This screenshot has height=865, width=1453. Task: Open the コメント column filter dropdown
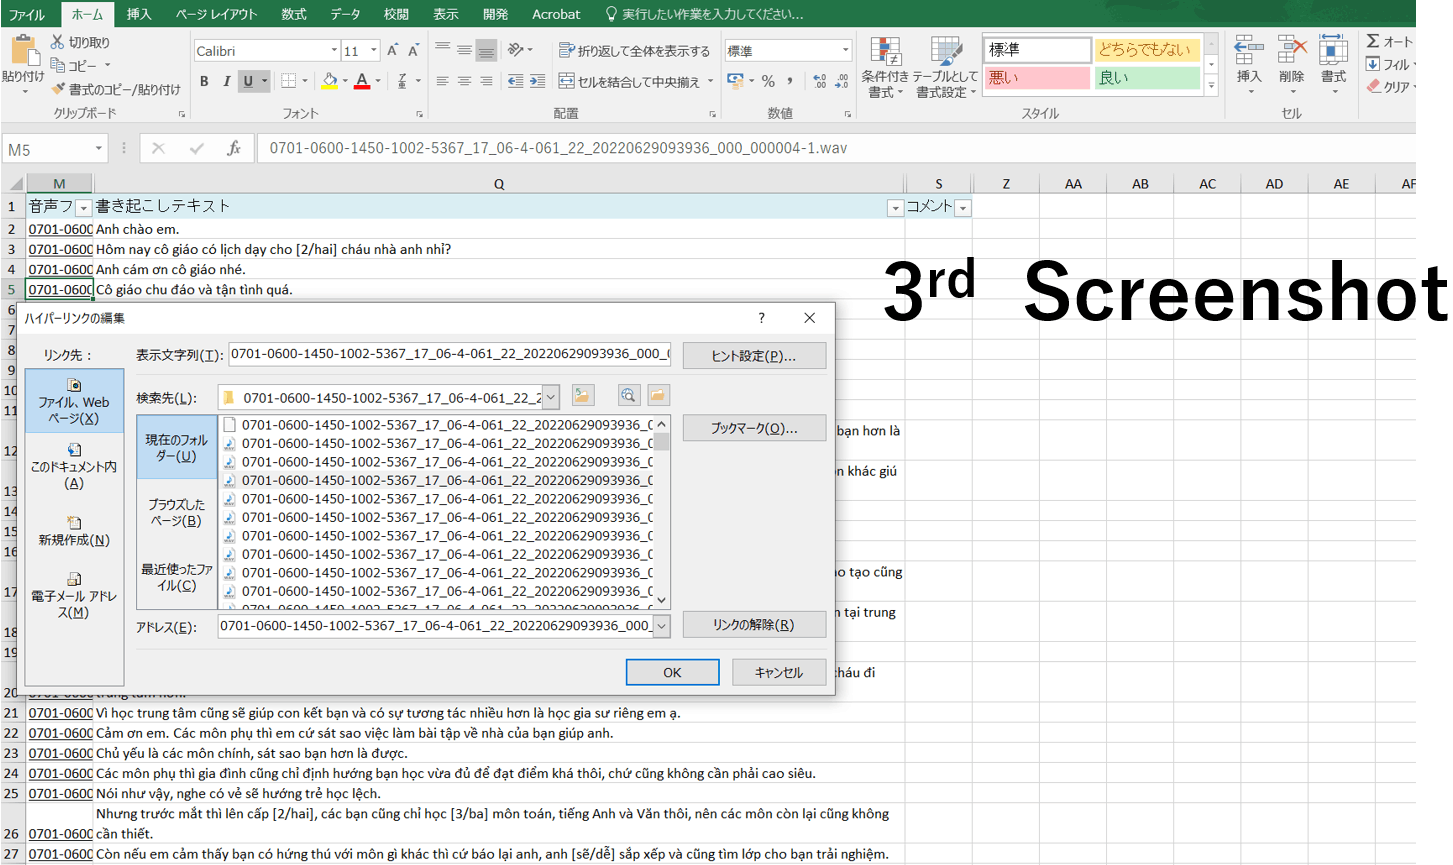(x=962, y=208)
